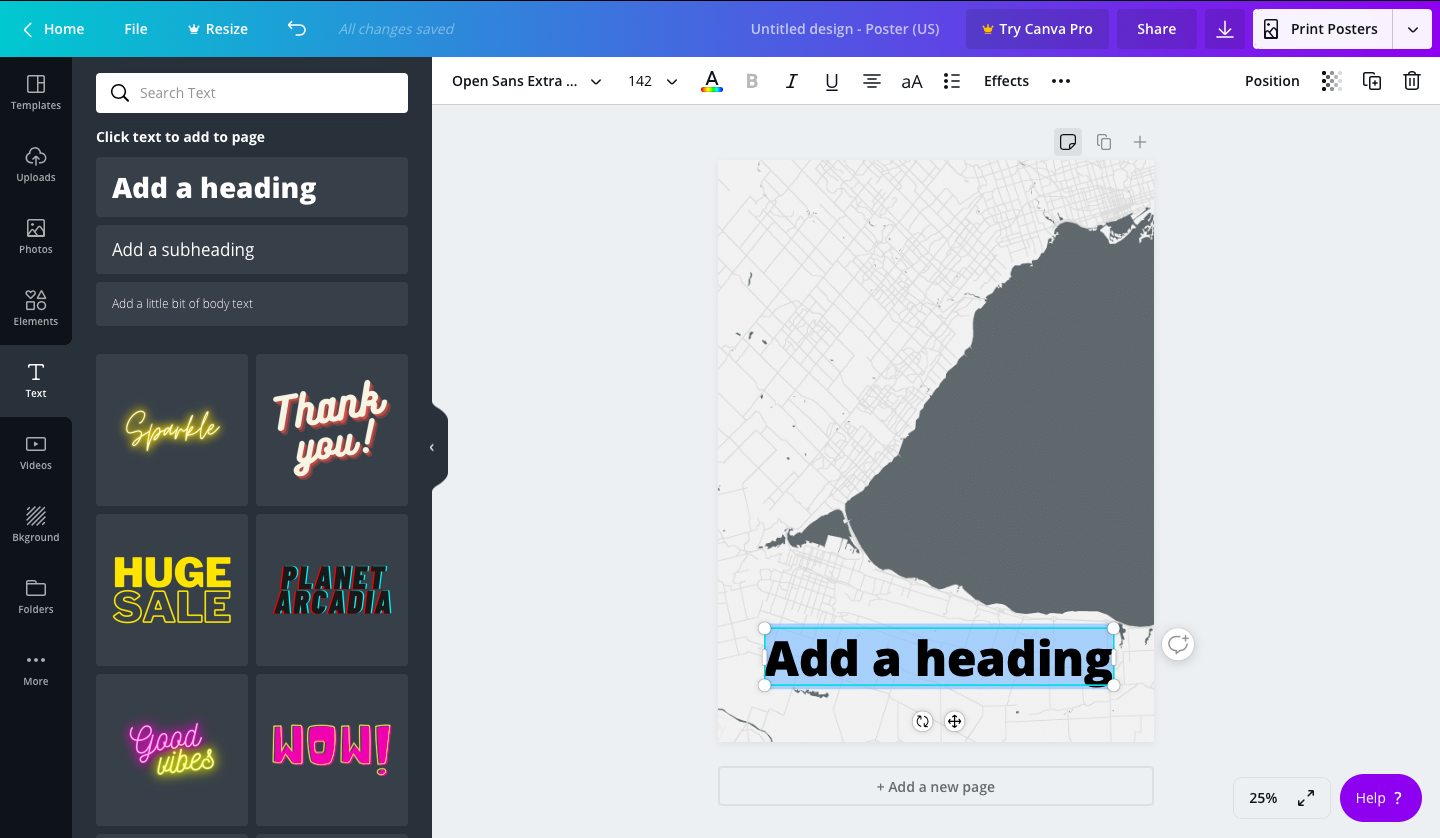The height and width of the screenshot is (838, 1440).
Task: Toggle bold formatting
Action: coord(752,81)
